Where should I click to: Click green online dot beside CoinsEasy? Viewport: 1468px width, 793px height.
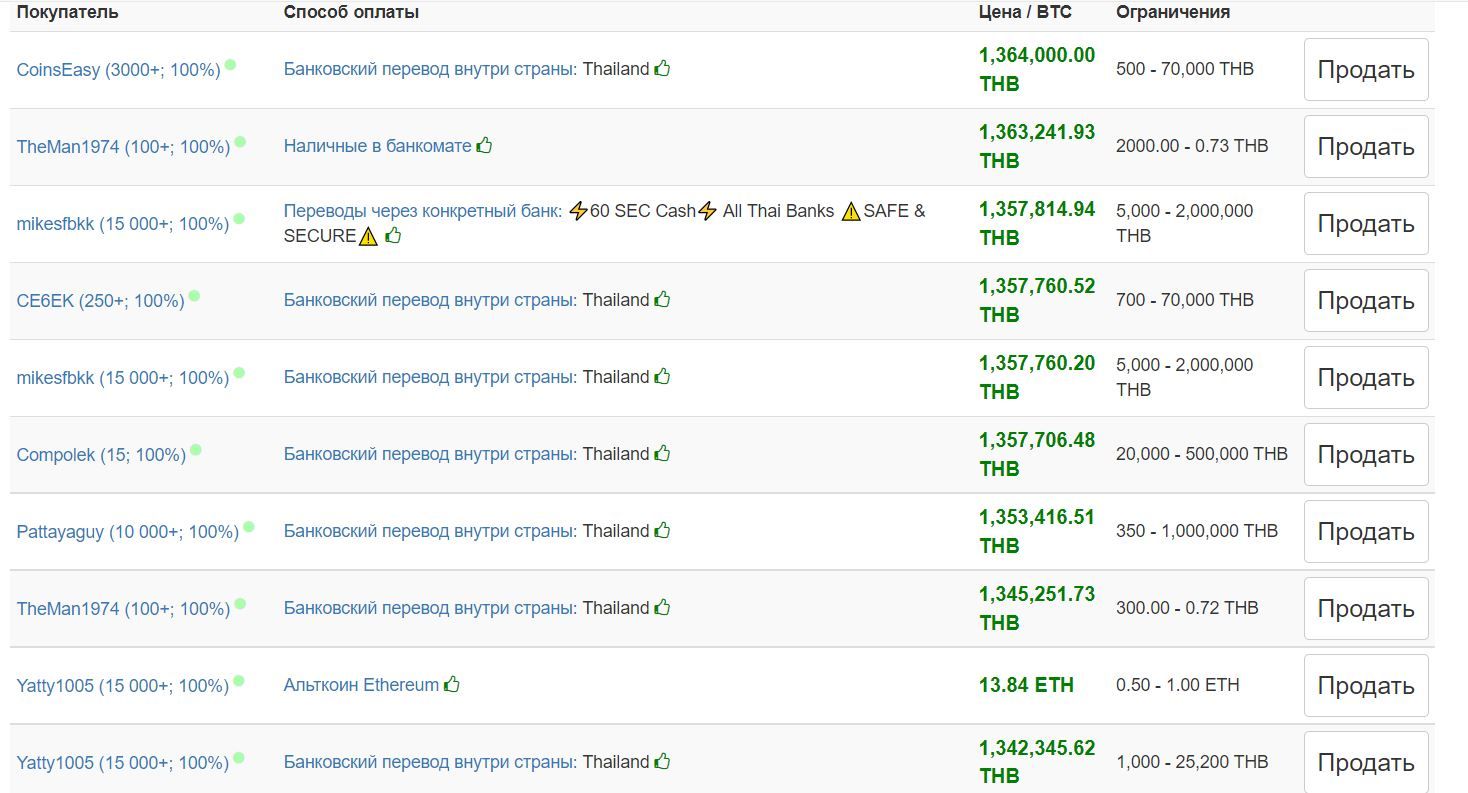click(230, 65)
